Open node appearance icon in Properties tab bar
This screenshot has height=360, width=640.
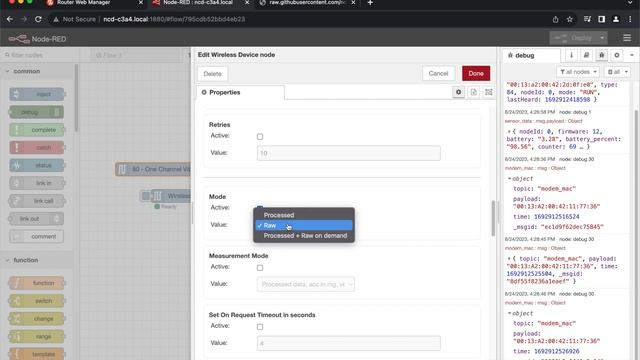(x=489, y=92)
